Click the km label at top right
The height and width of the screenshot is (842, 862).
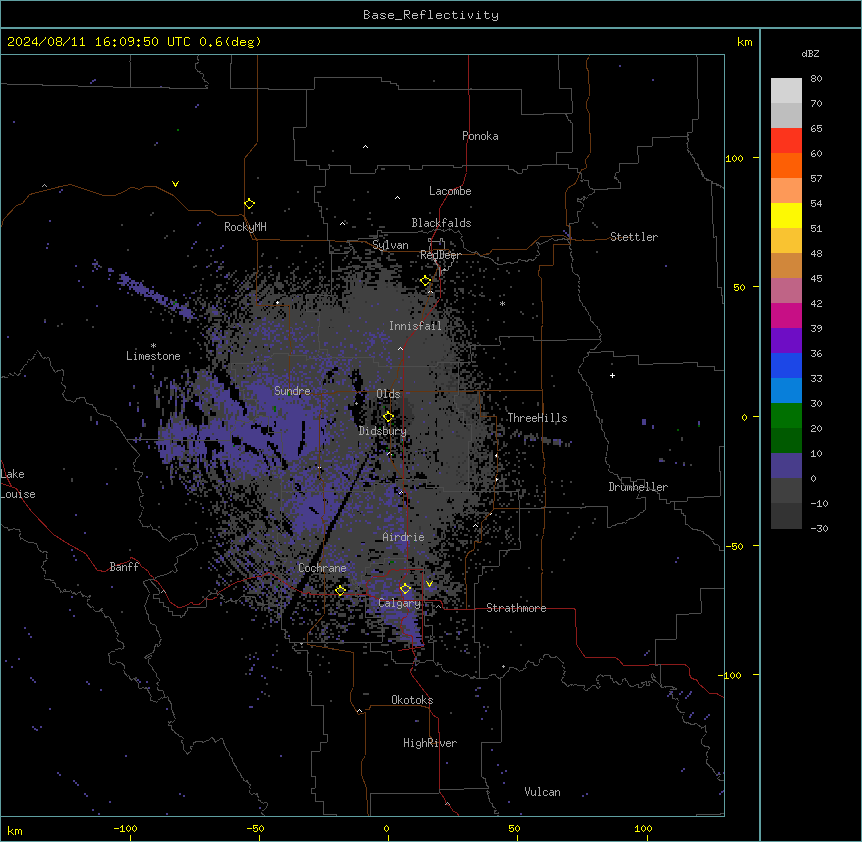tap(745, 42)
